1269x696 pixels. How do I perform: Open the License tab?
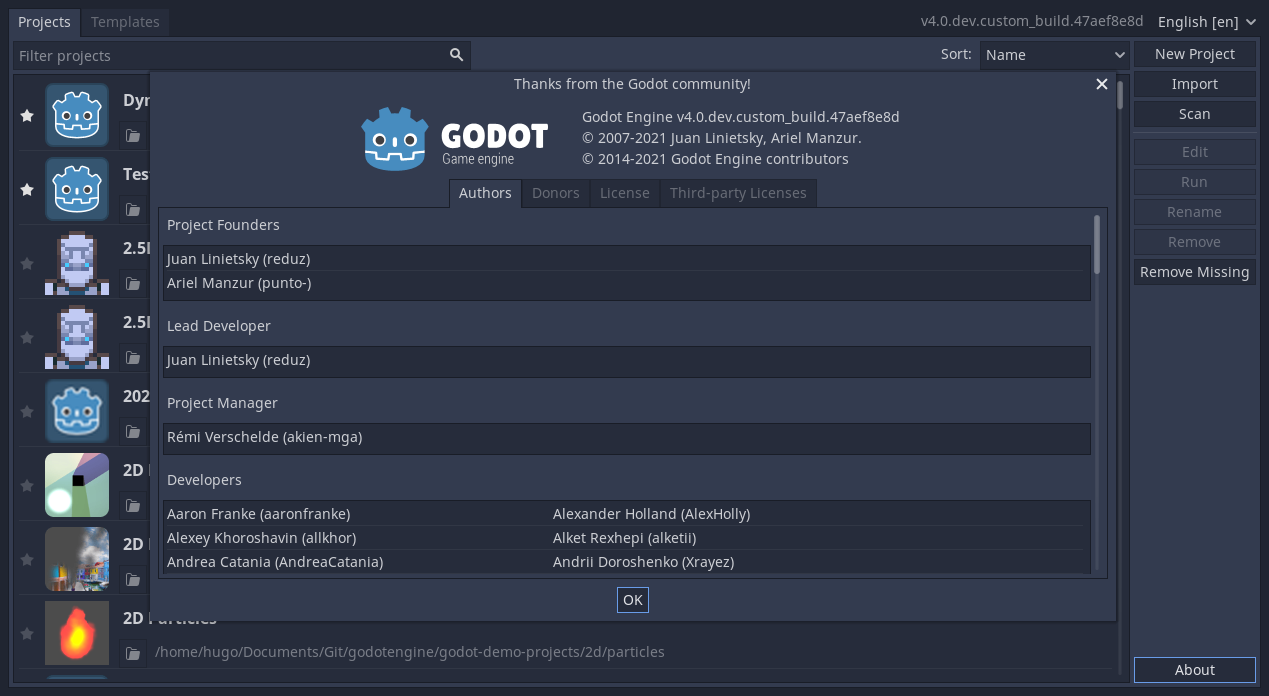pyautogui.click(x=625, y=193)
